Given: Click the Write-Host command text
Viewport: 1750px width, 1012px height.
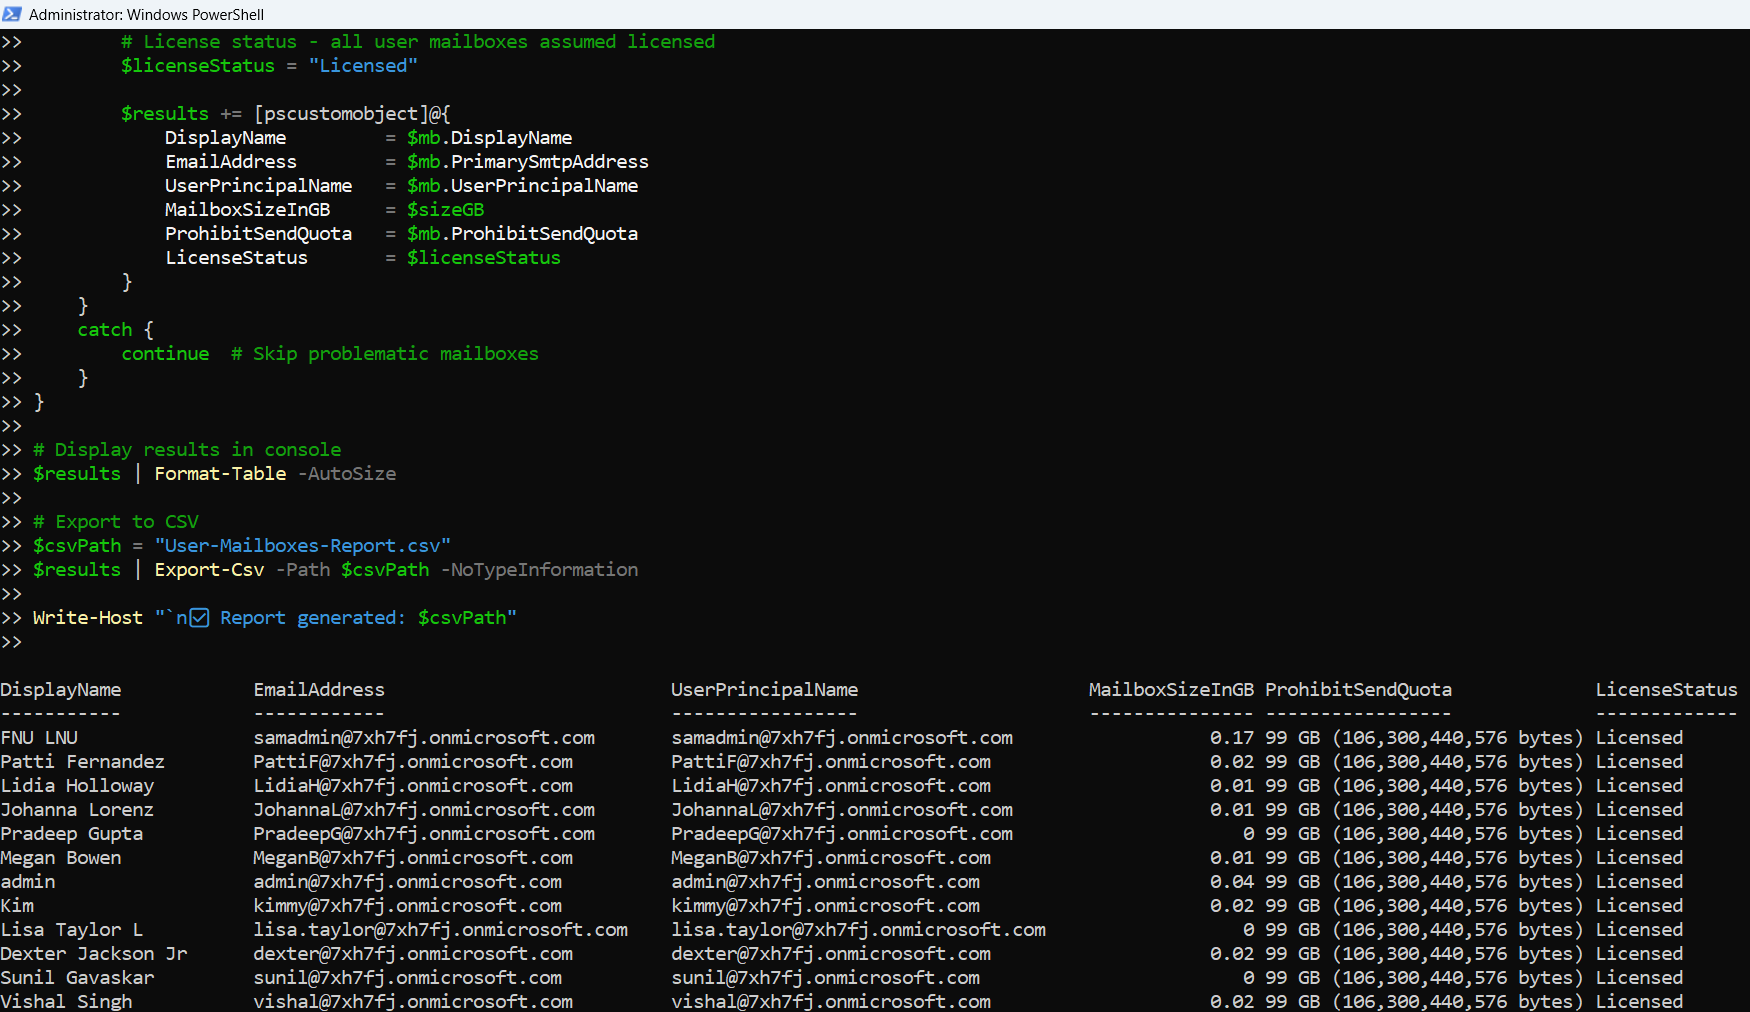Looking at the screenshot, I should [x=88, y=618].
